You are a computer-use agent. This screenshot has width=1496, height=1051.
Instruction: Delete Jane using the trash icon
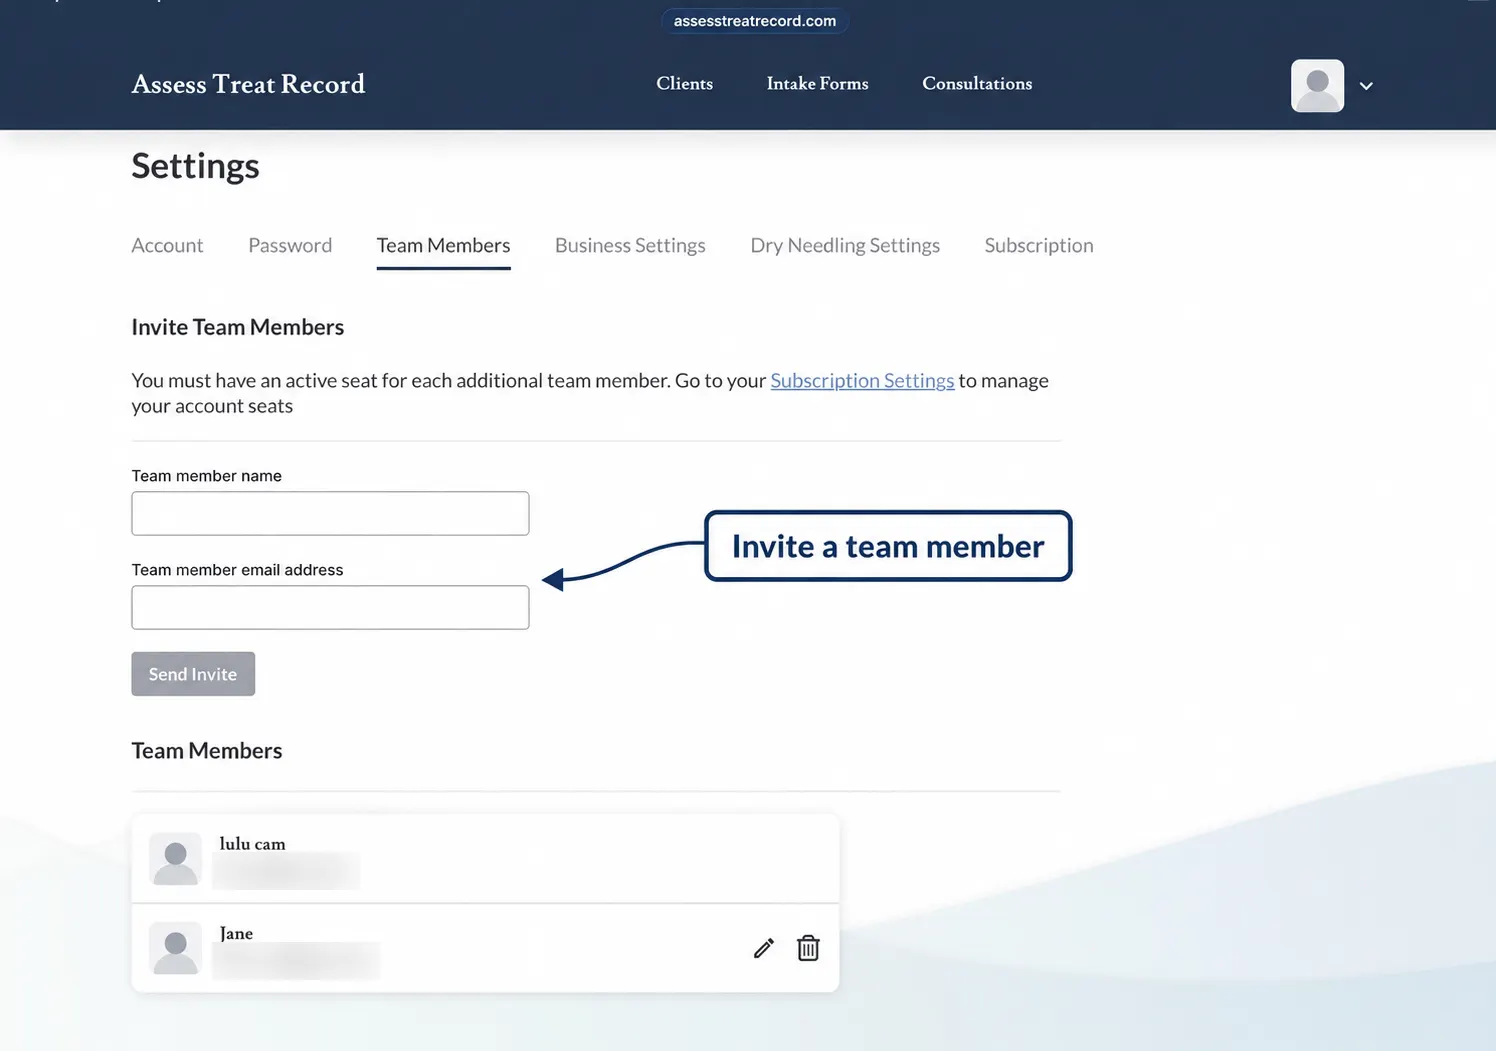click(808, 948)
